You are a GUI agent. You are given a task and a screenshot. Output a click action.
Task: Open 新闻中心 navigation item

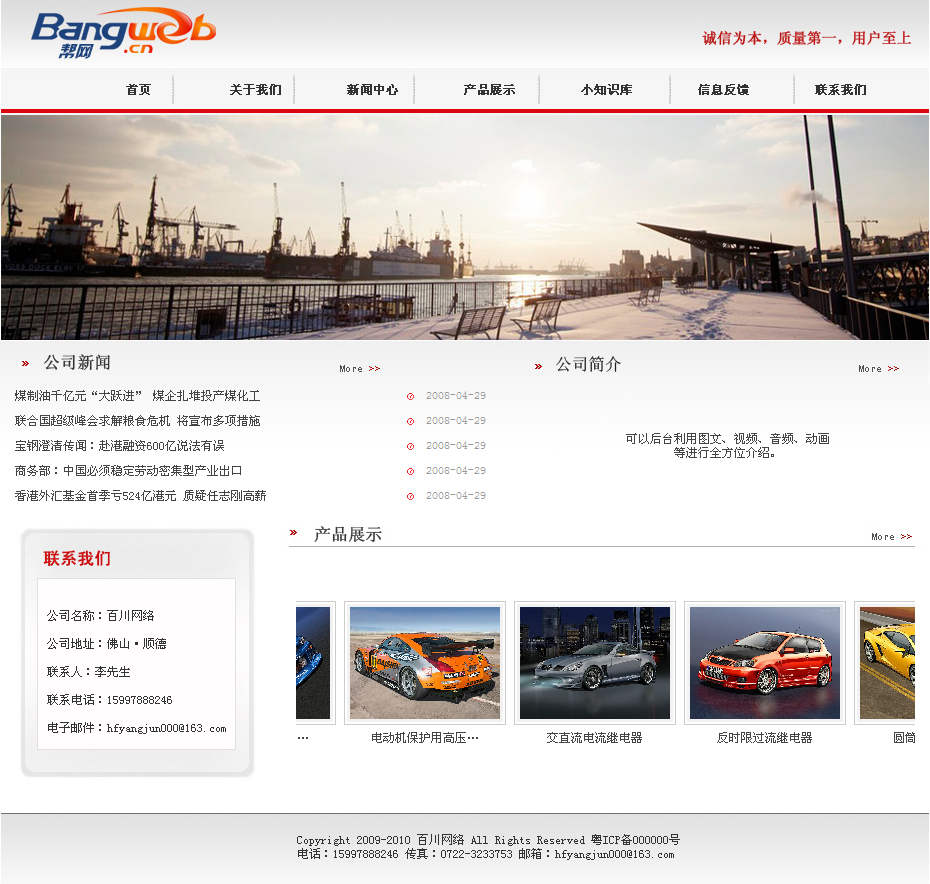[372, 90]
